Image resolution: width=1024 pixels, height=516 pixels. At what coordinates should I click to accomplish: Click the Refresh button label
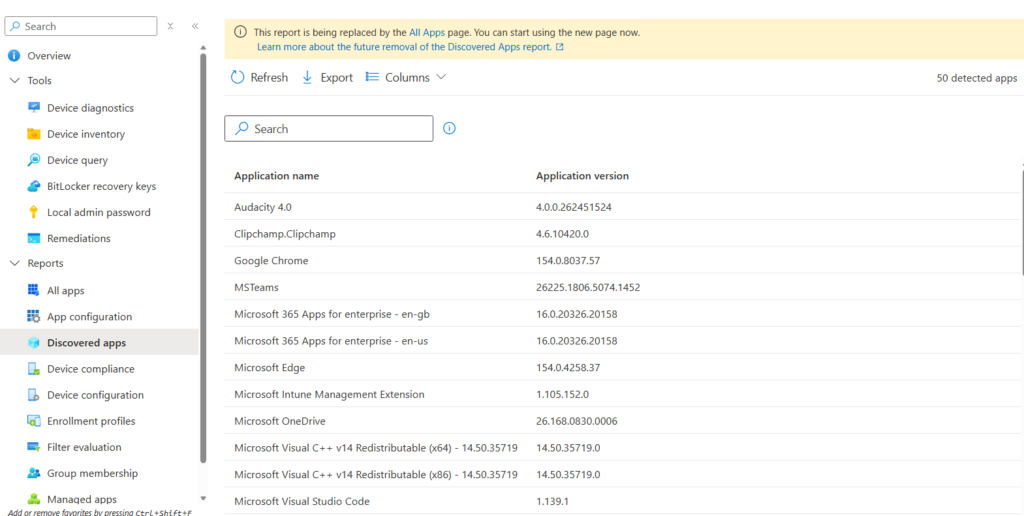point(269,78)
